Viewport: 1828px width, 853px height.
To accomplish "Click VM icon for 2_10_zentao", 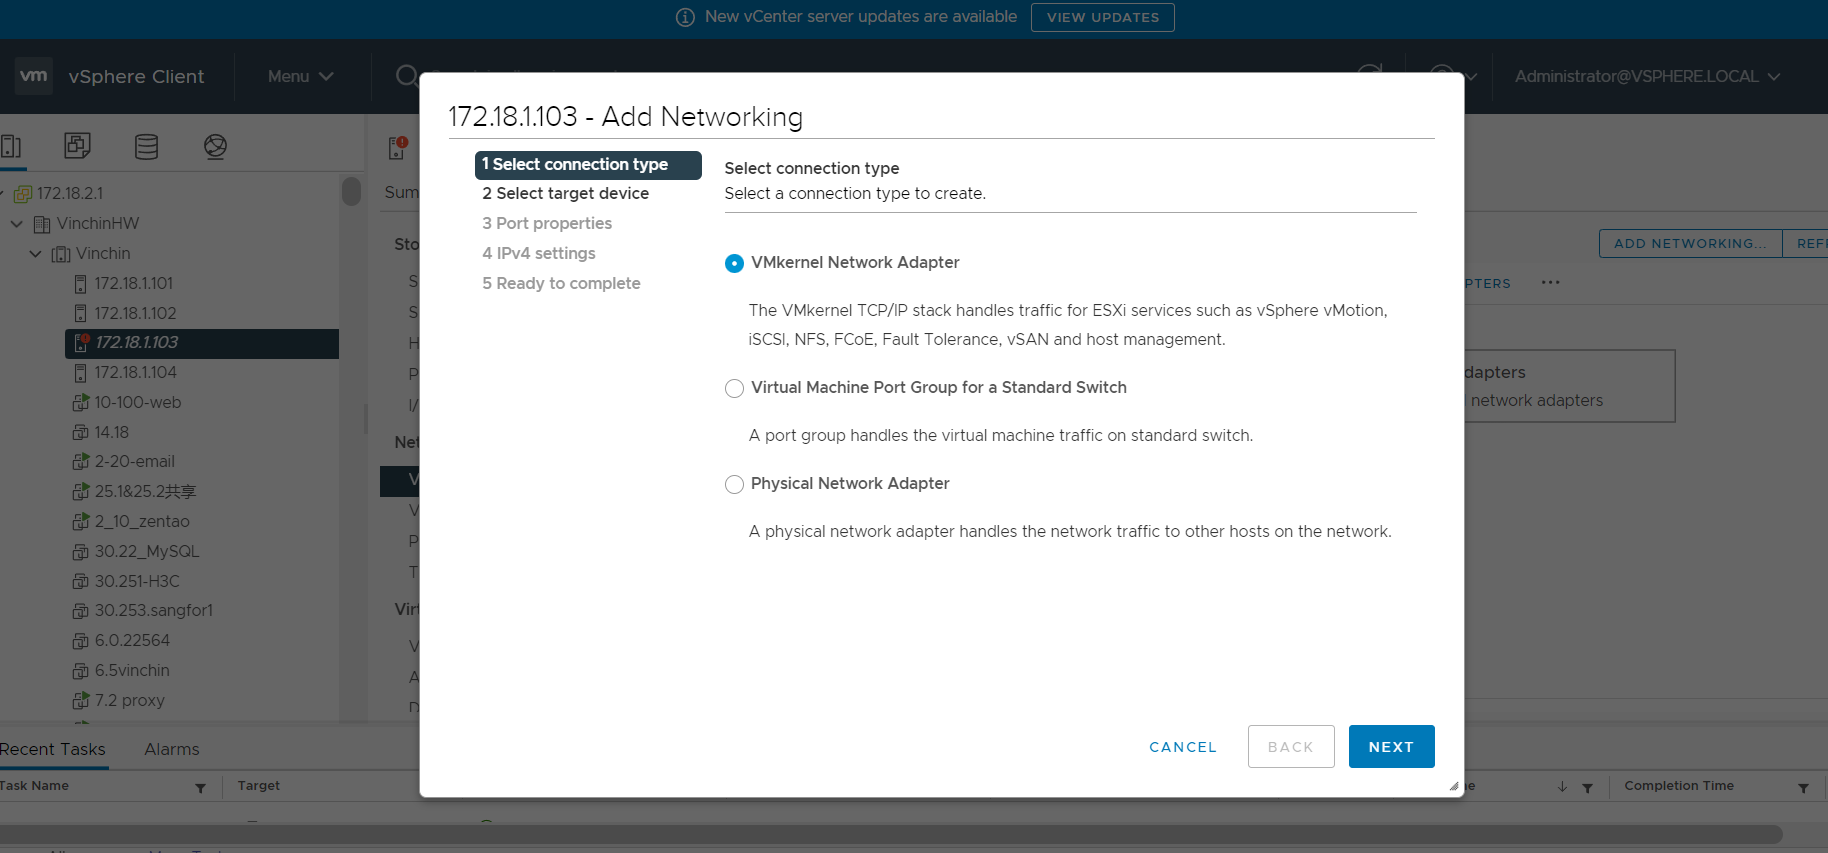I will pyautogui.click(x=81, y=522).
